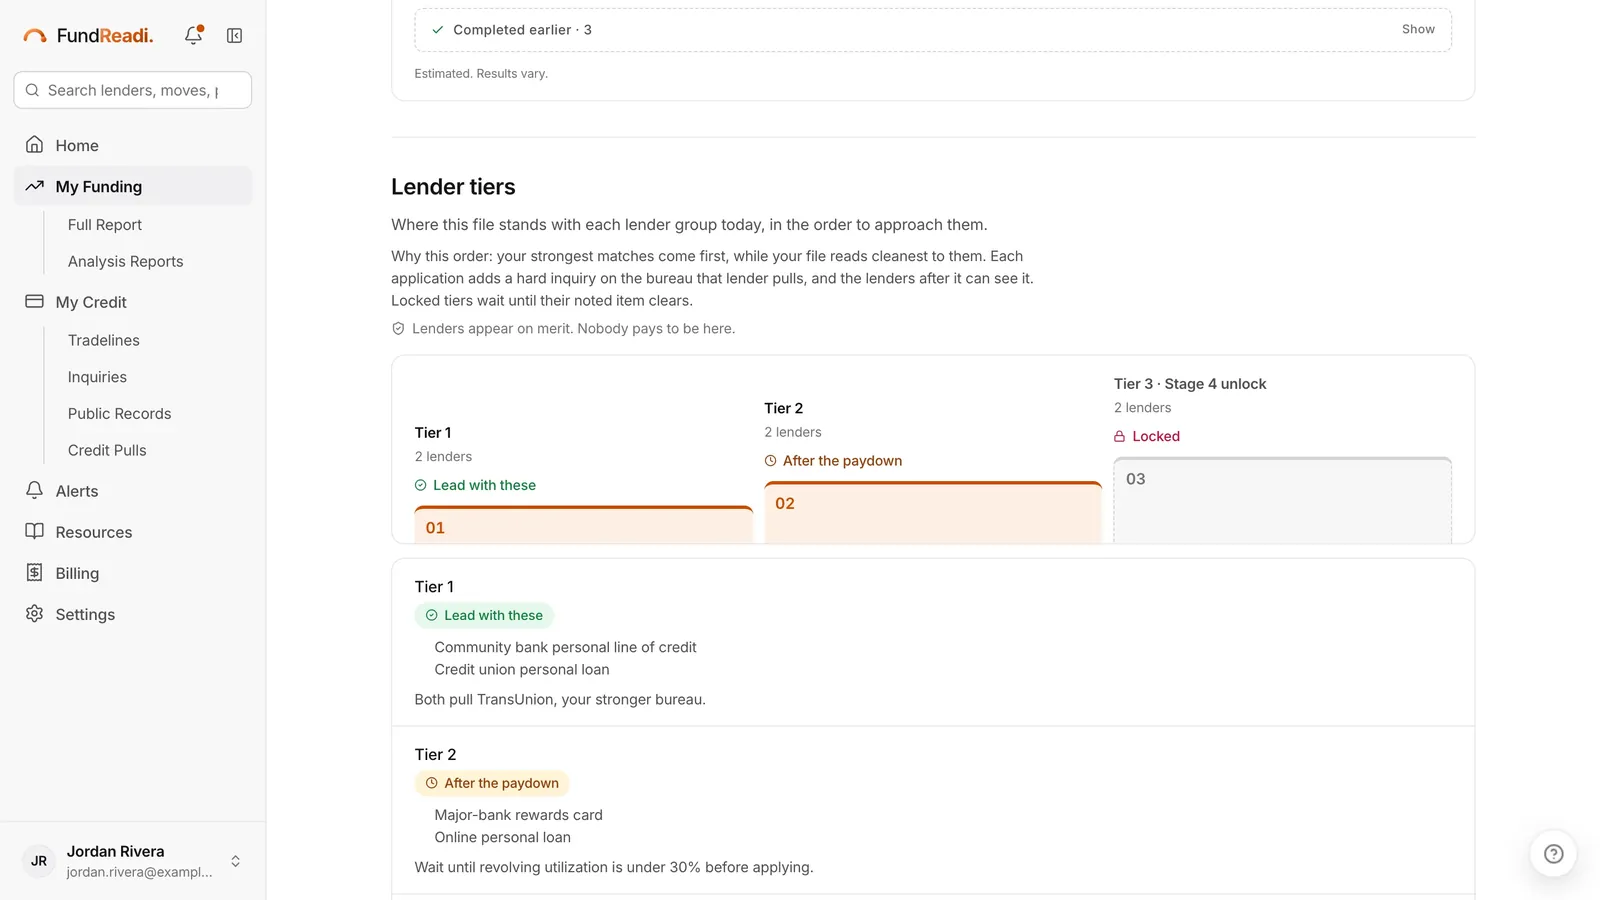
Task: Click Major-bank rewards card entry
Action: click(x=518, y=815)
